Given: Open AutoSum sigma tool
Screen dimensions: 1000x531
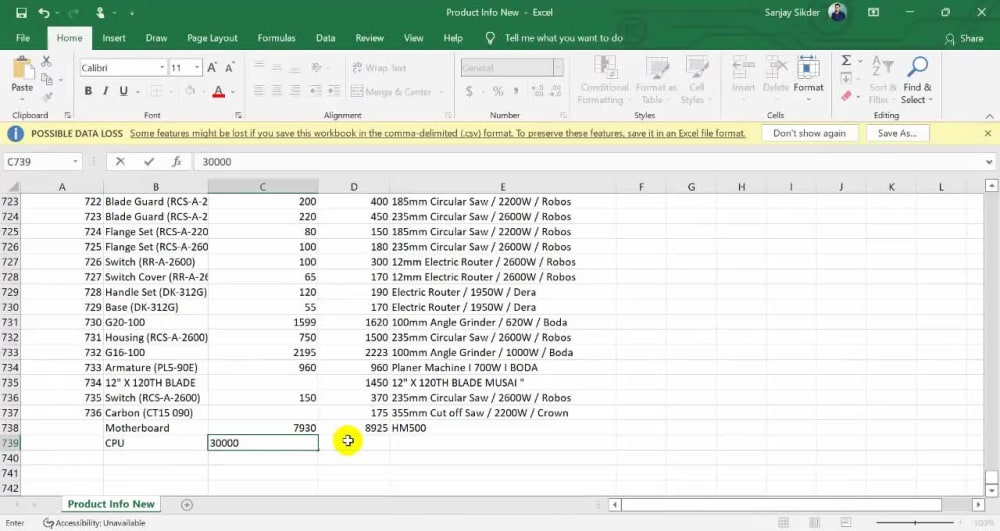Looking at the screenshot, I should pyautogui.click(x=846, y=61).
